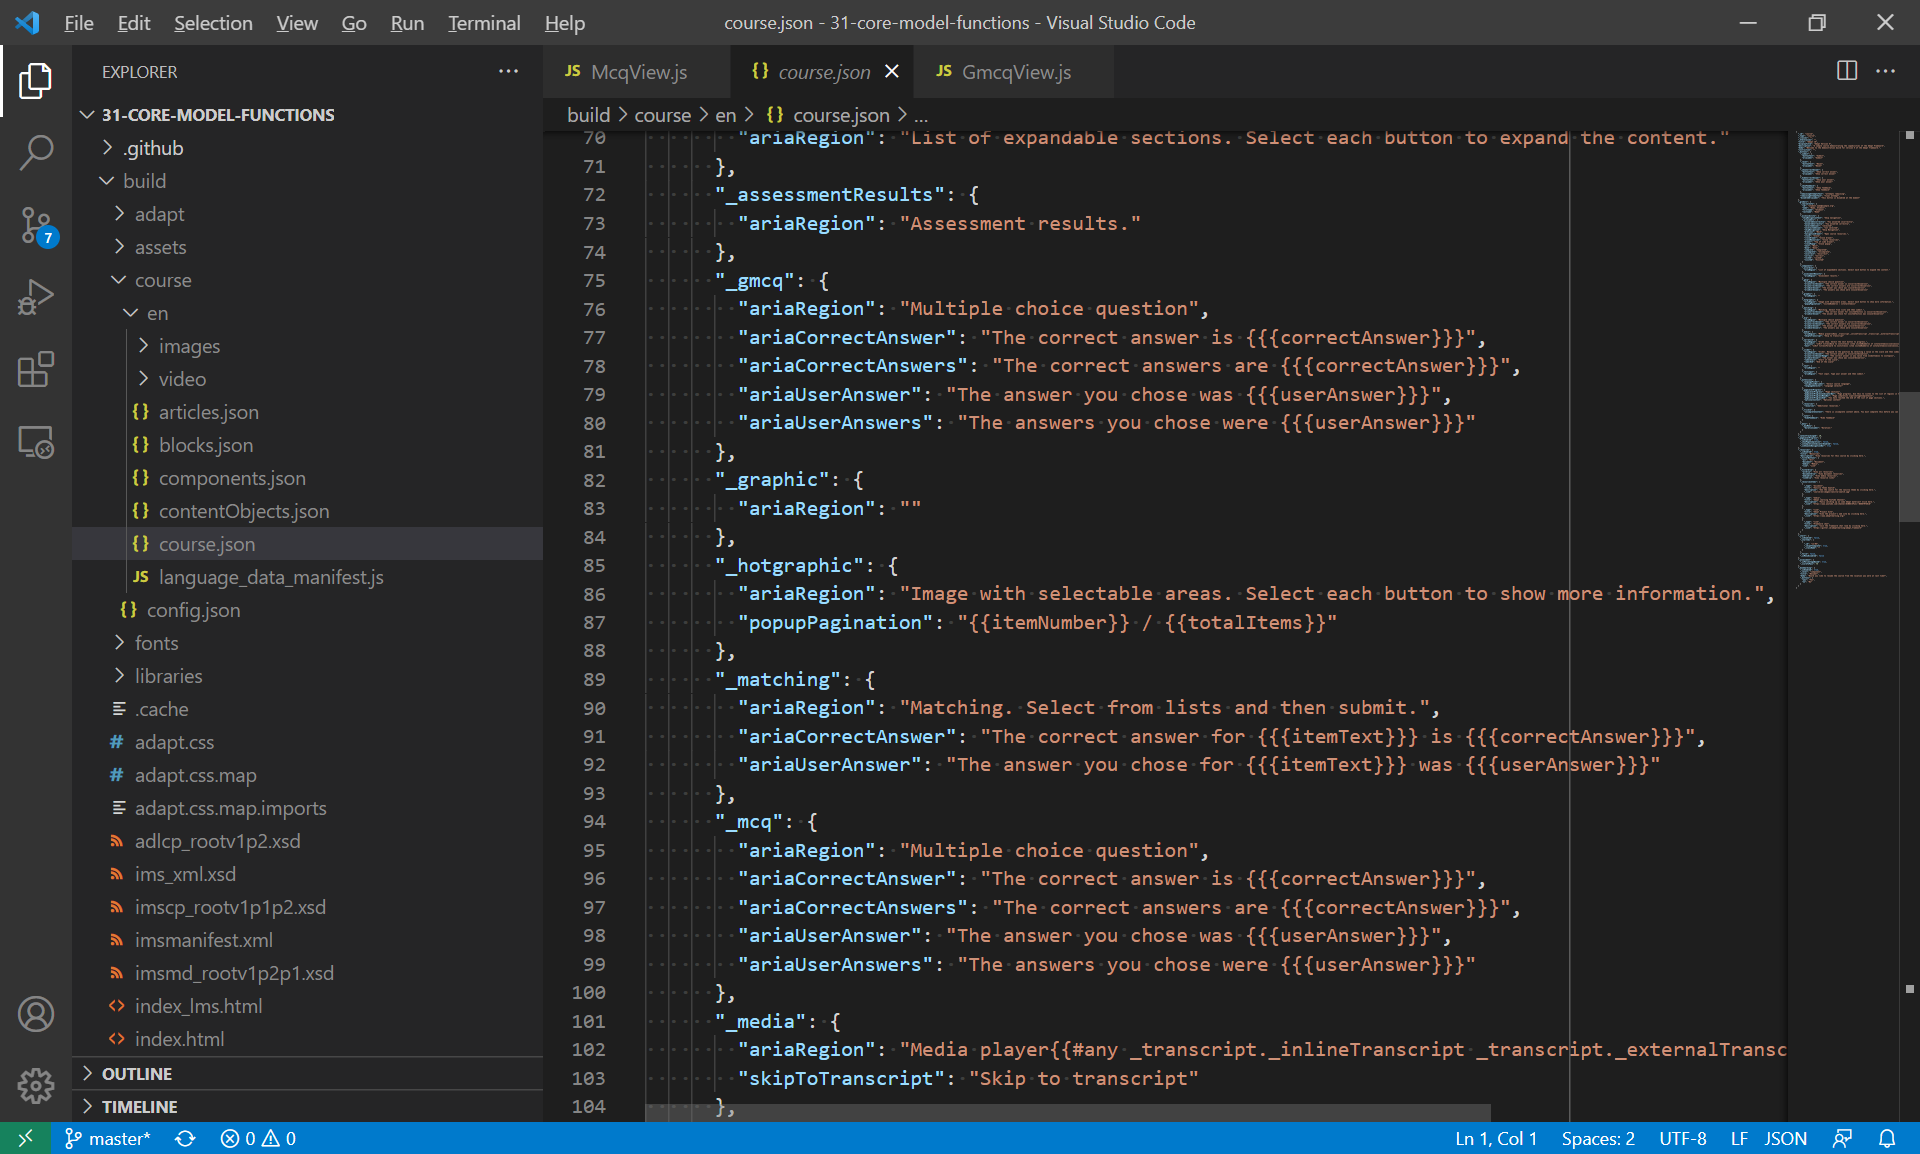This screenshot has width=1920, height=1154.
Task: Click the Split Editor Right icon
Action: [1846, 71]
